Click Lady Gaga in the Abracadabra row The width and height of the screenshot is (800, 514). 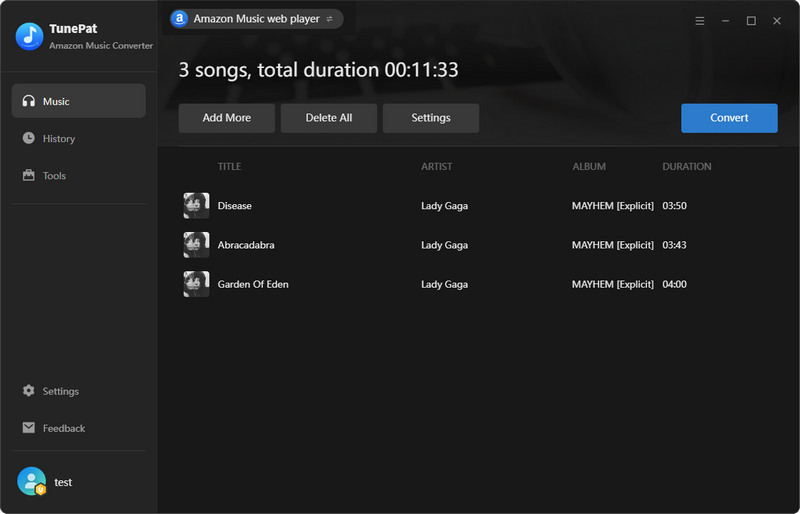(444, 246)
